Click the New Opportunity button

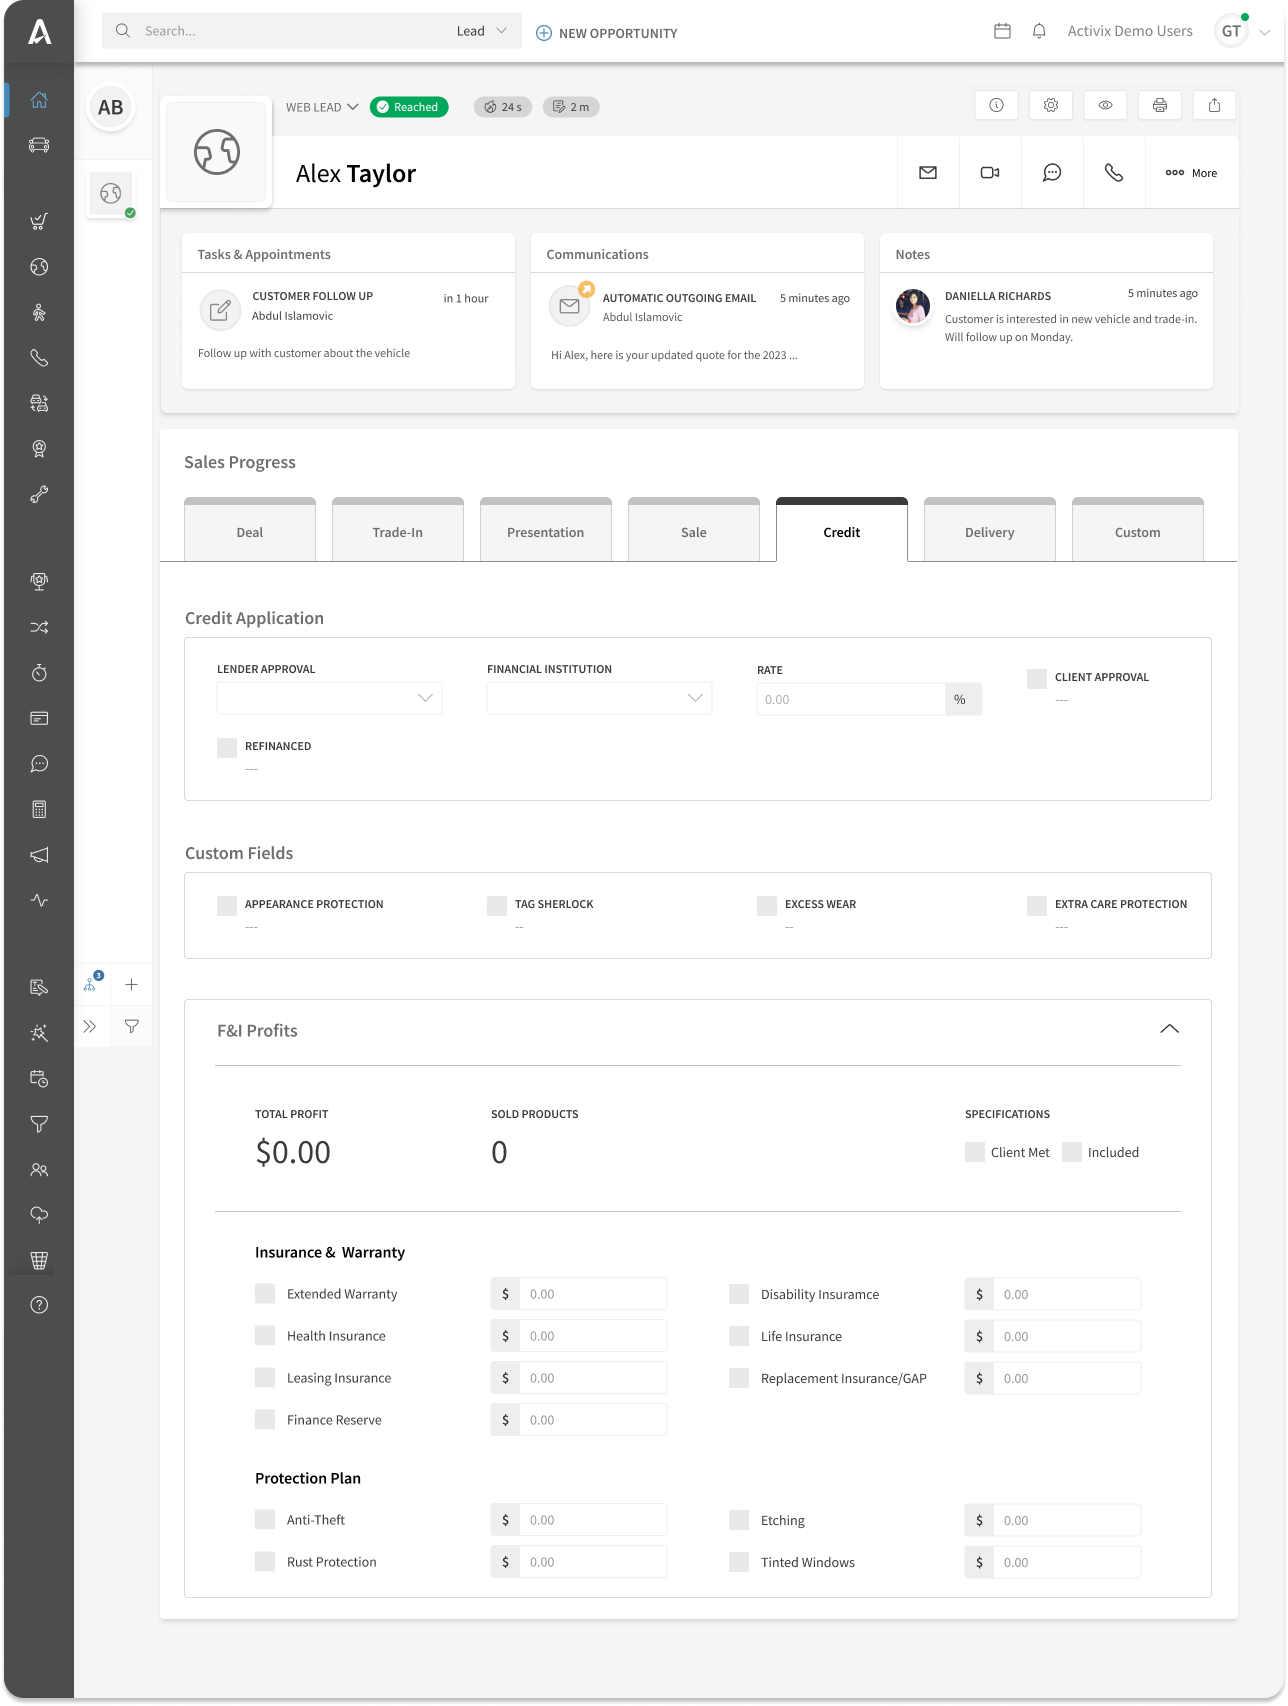607,33
